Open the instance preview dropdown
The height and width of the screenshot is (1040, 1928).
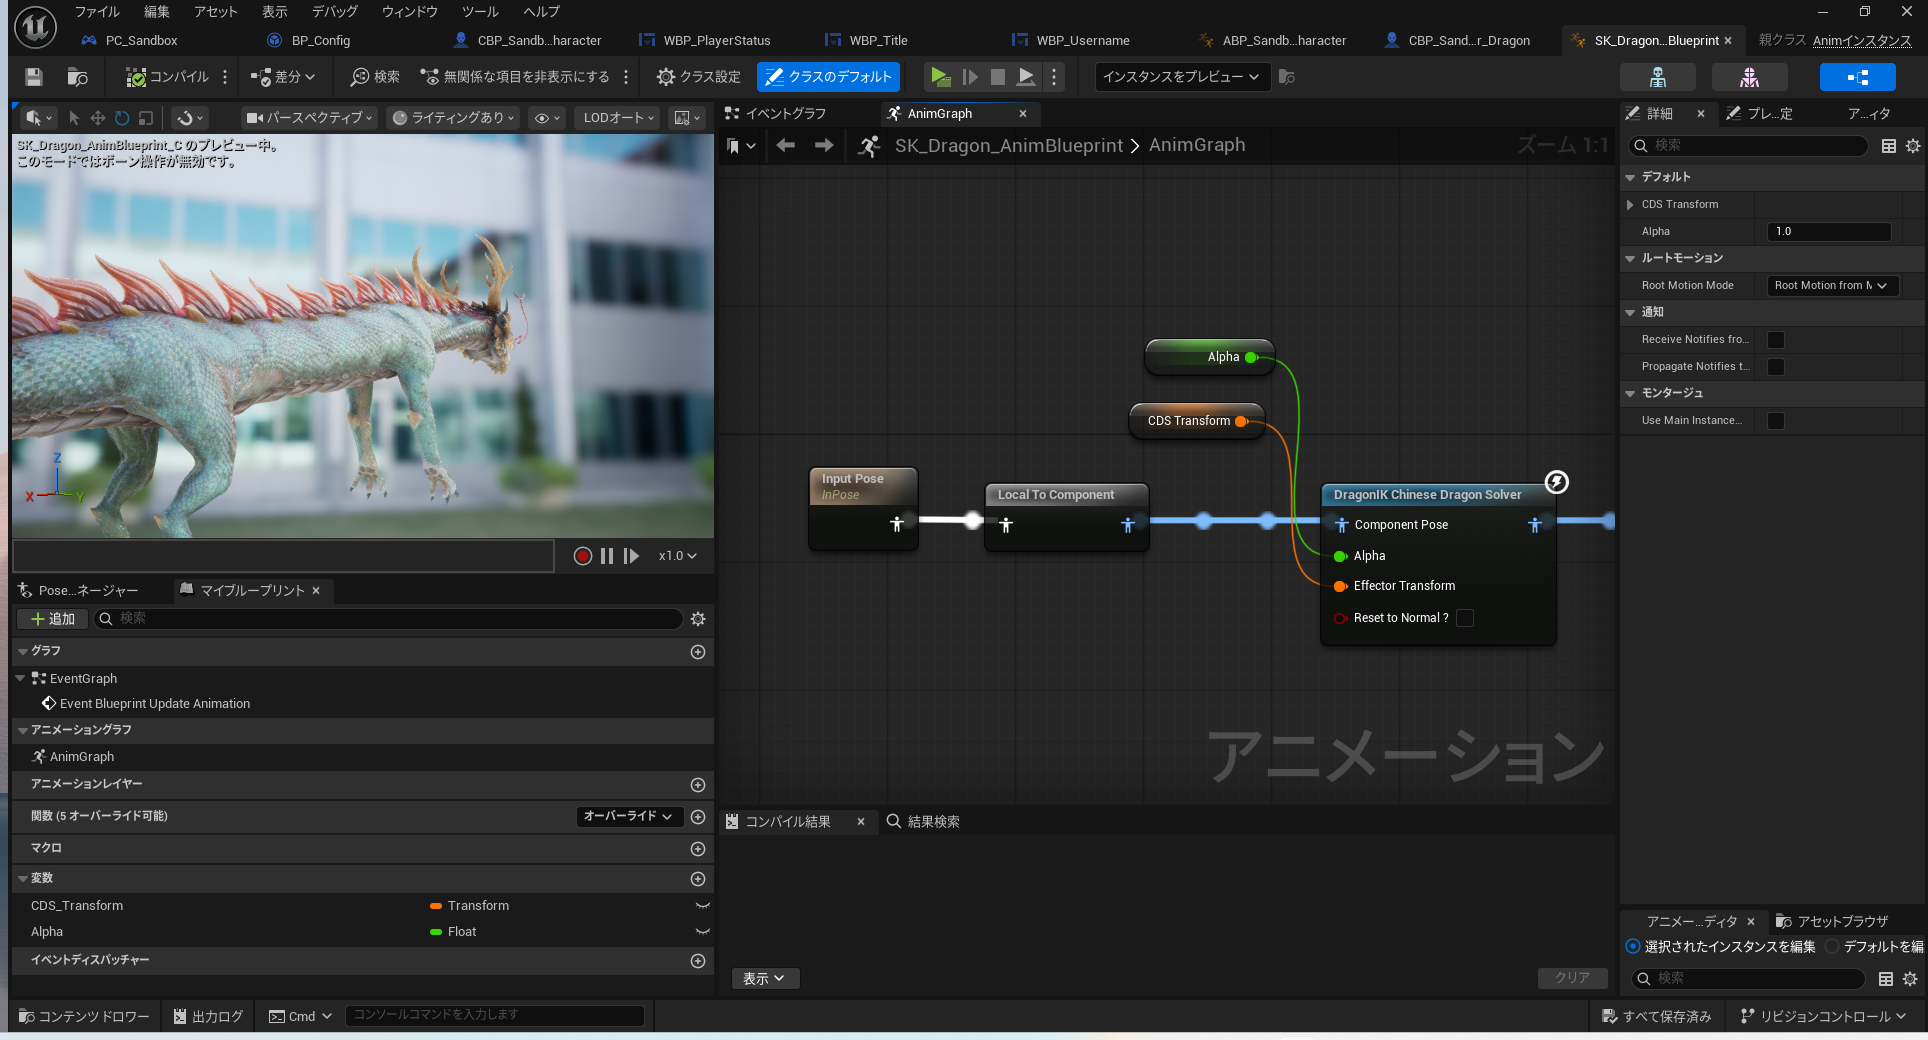click(1181, 77)
